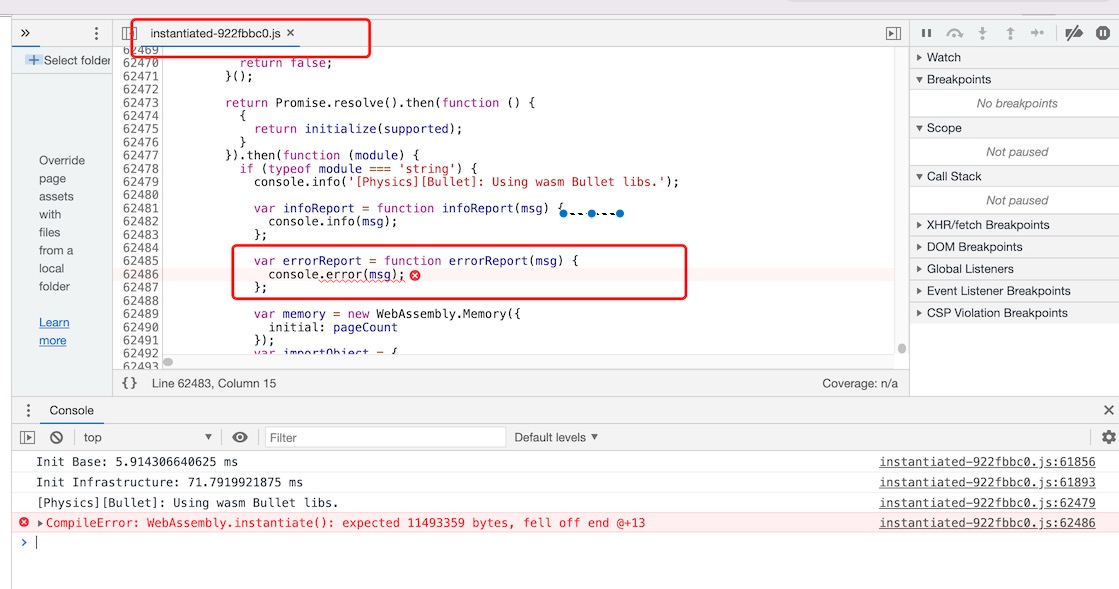Click the Step arrow icon
Viewport: 1119px width, 589px height.
tap(1038, 33)
